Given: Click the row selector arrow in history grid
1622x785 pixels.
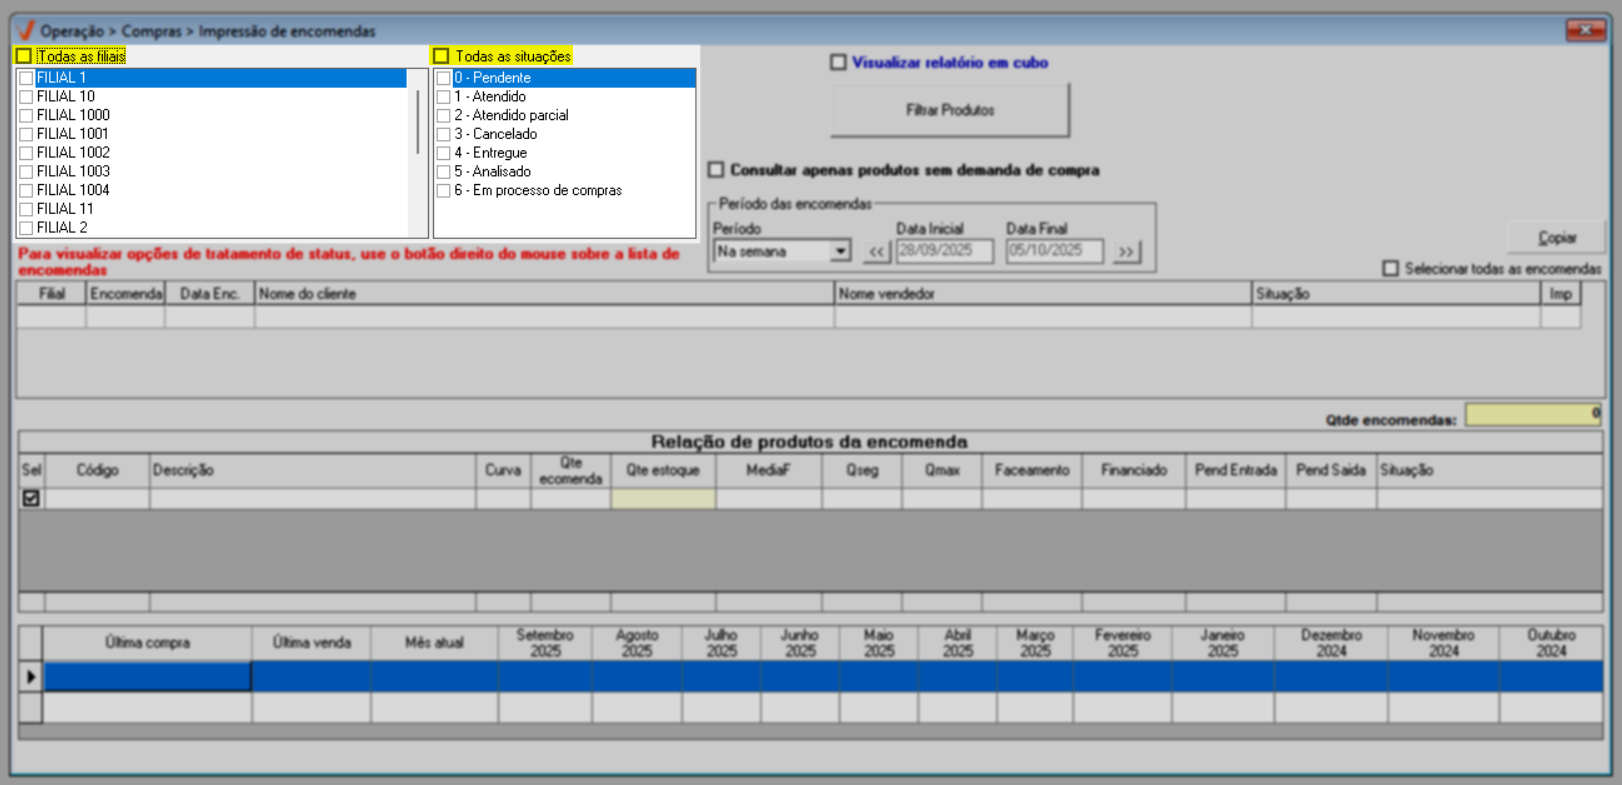Looking at the screenshot, I should point(30,677).
